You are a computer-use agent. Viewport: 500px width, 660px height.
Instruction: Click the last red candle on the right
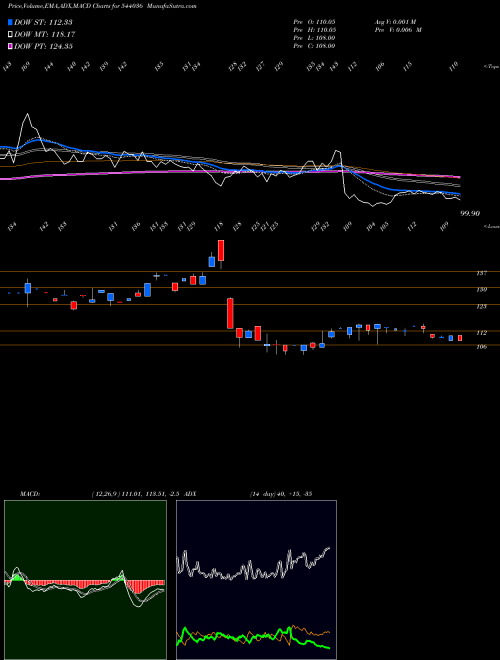460,338
